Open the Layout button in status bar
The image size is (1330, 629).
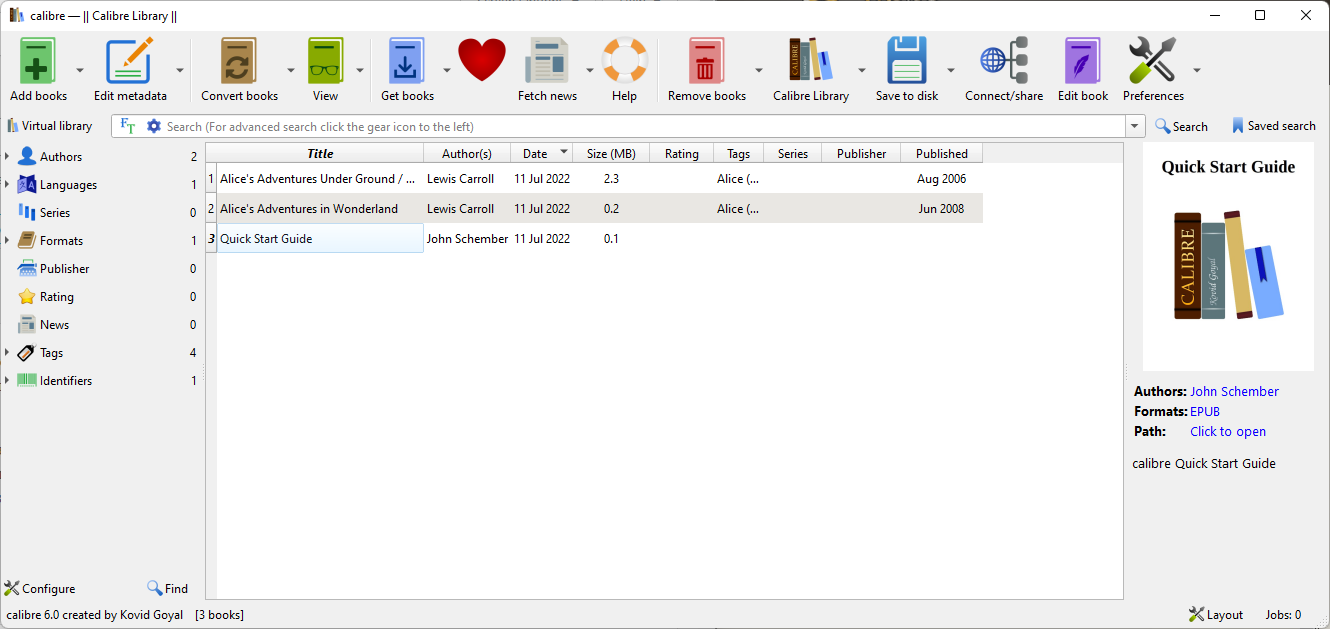1215,615
